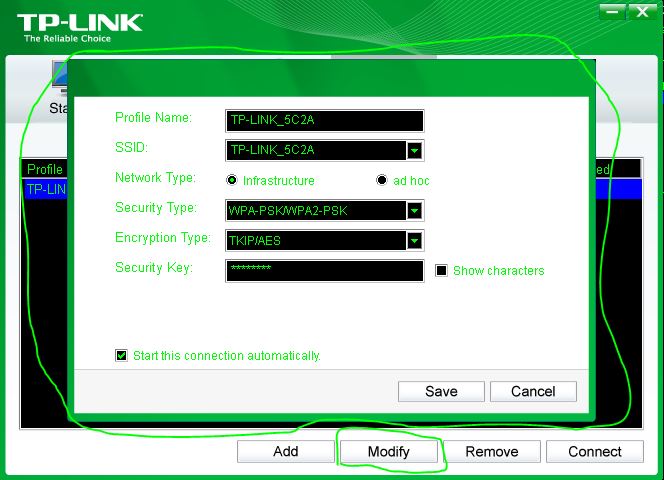Click into the Security Key field
The image size is (664, 480).
(x=325, y=271)
